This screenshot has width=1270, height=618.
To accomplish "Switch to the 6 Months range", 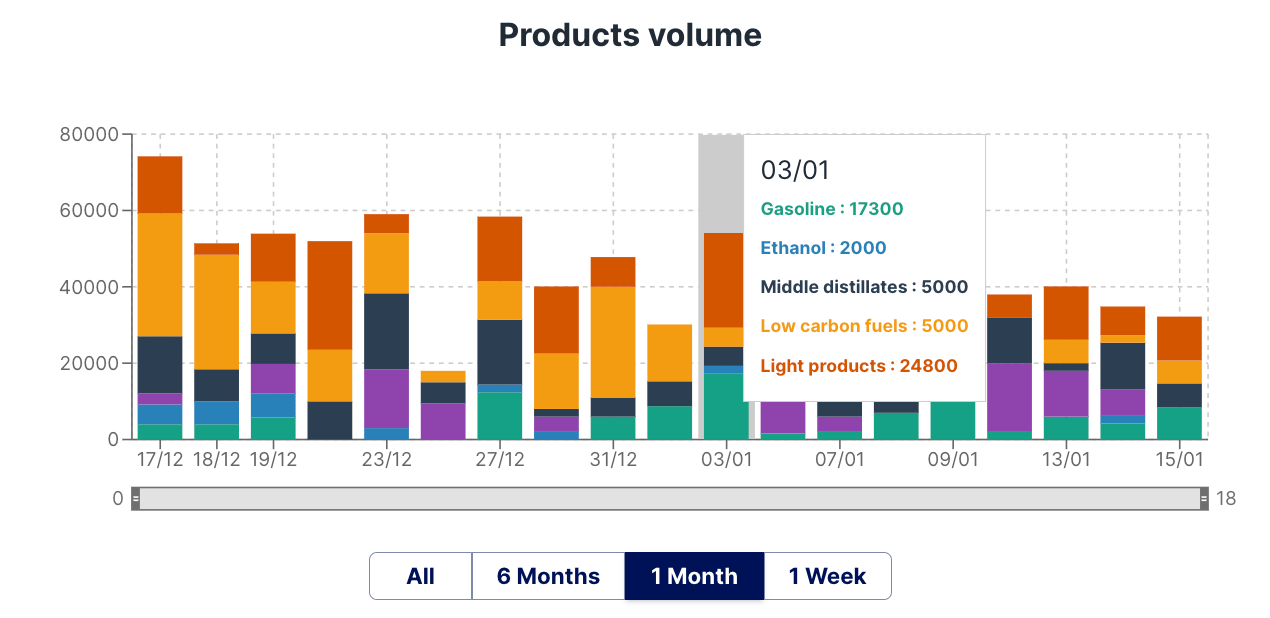I will (548, 576).
